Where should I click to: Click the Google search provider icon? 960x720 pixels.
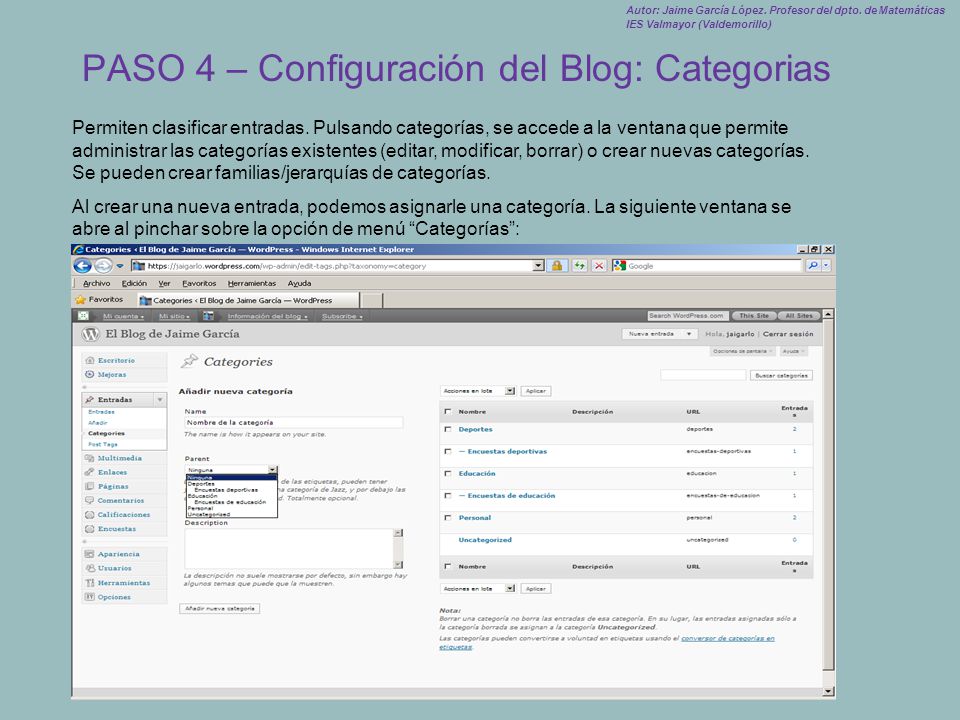pos(620,266)
